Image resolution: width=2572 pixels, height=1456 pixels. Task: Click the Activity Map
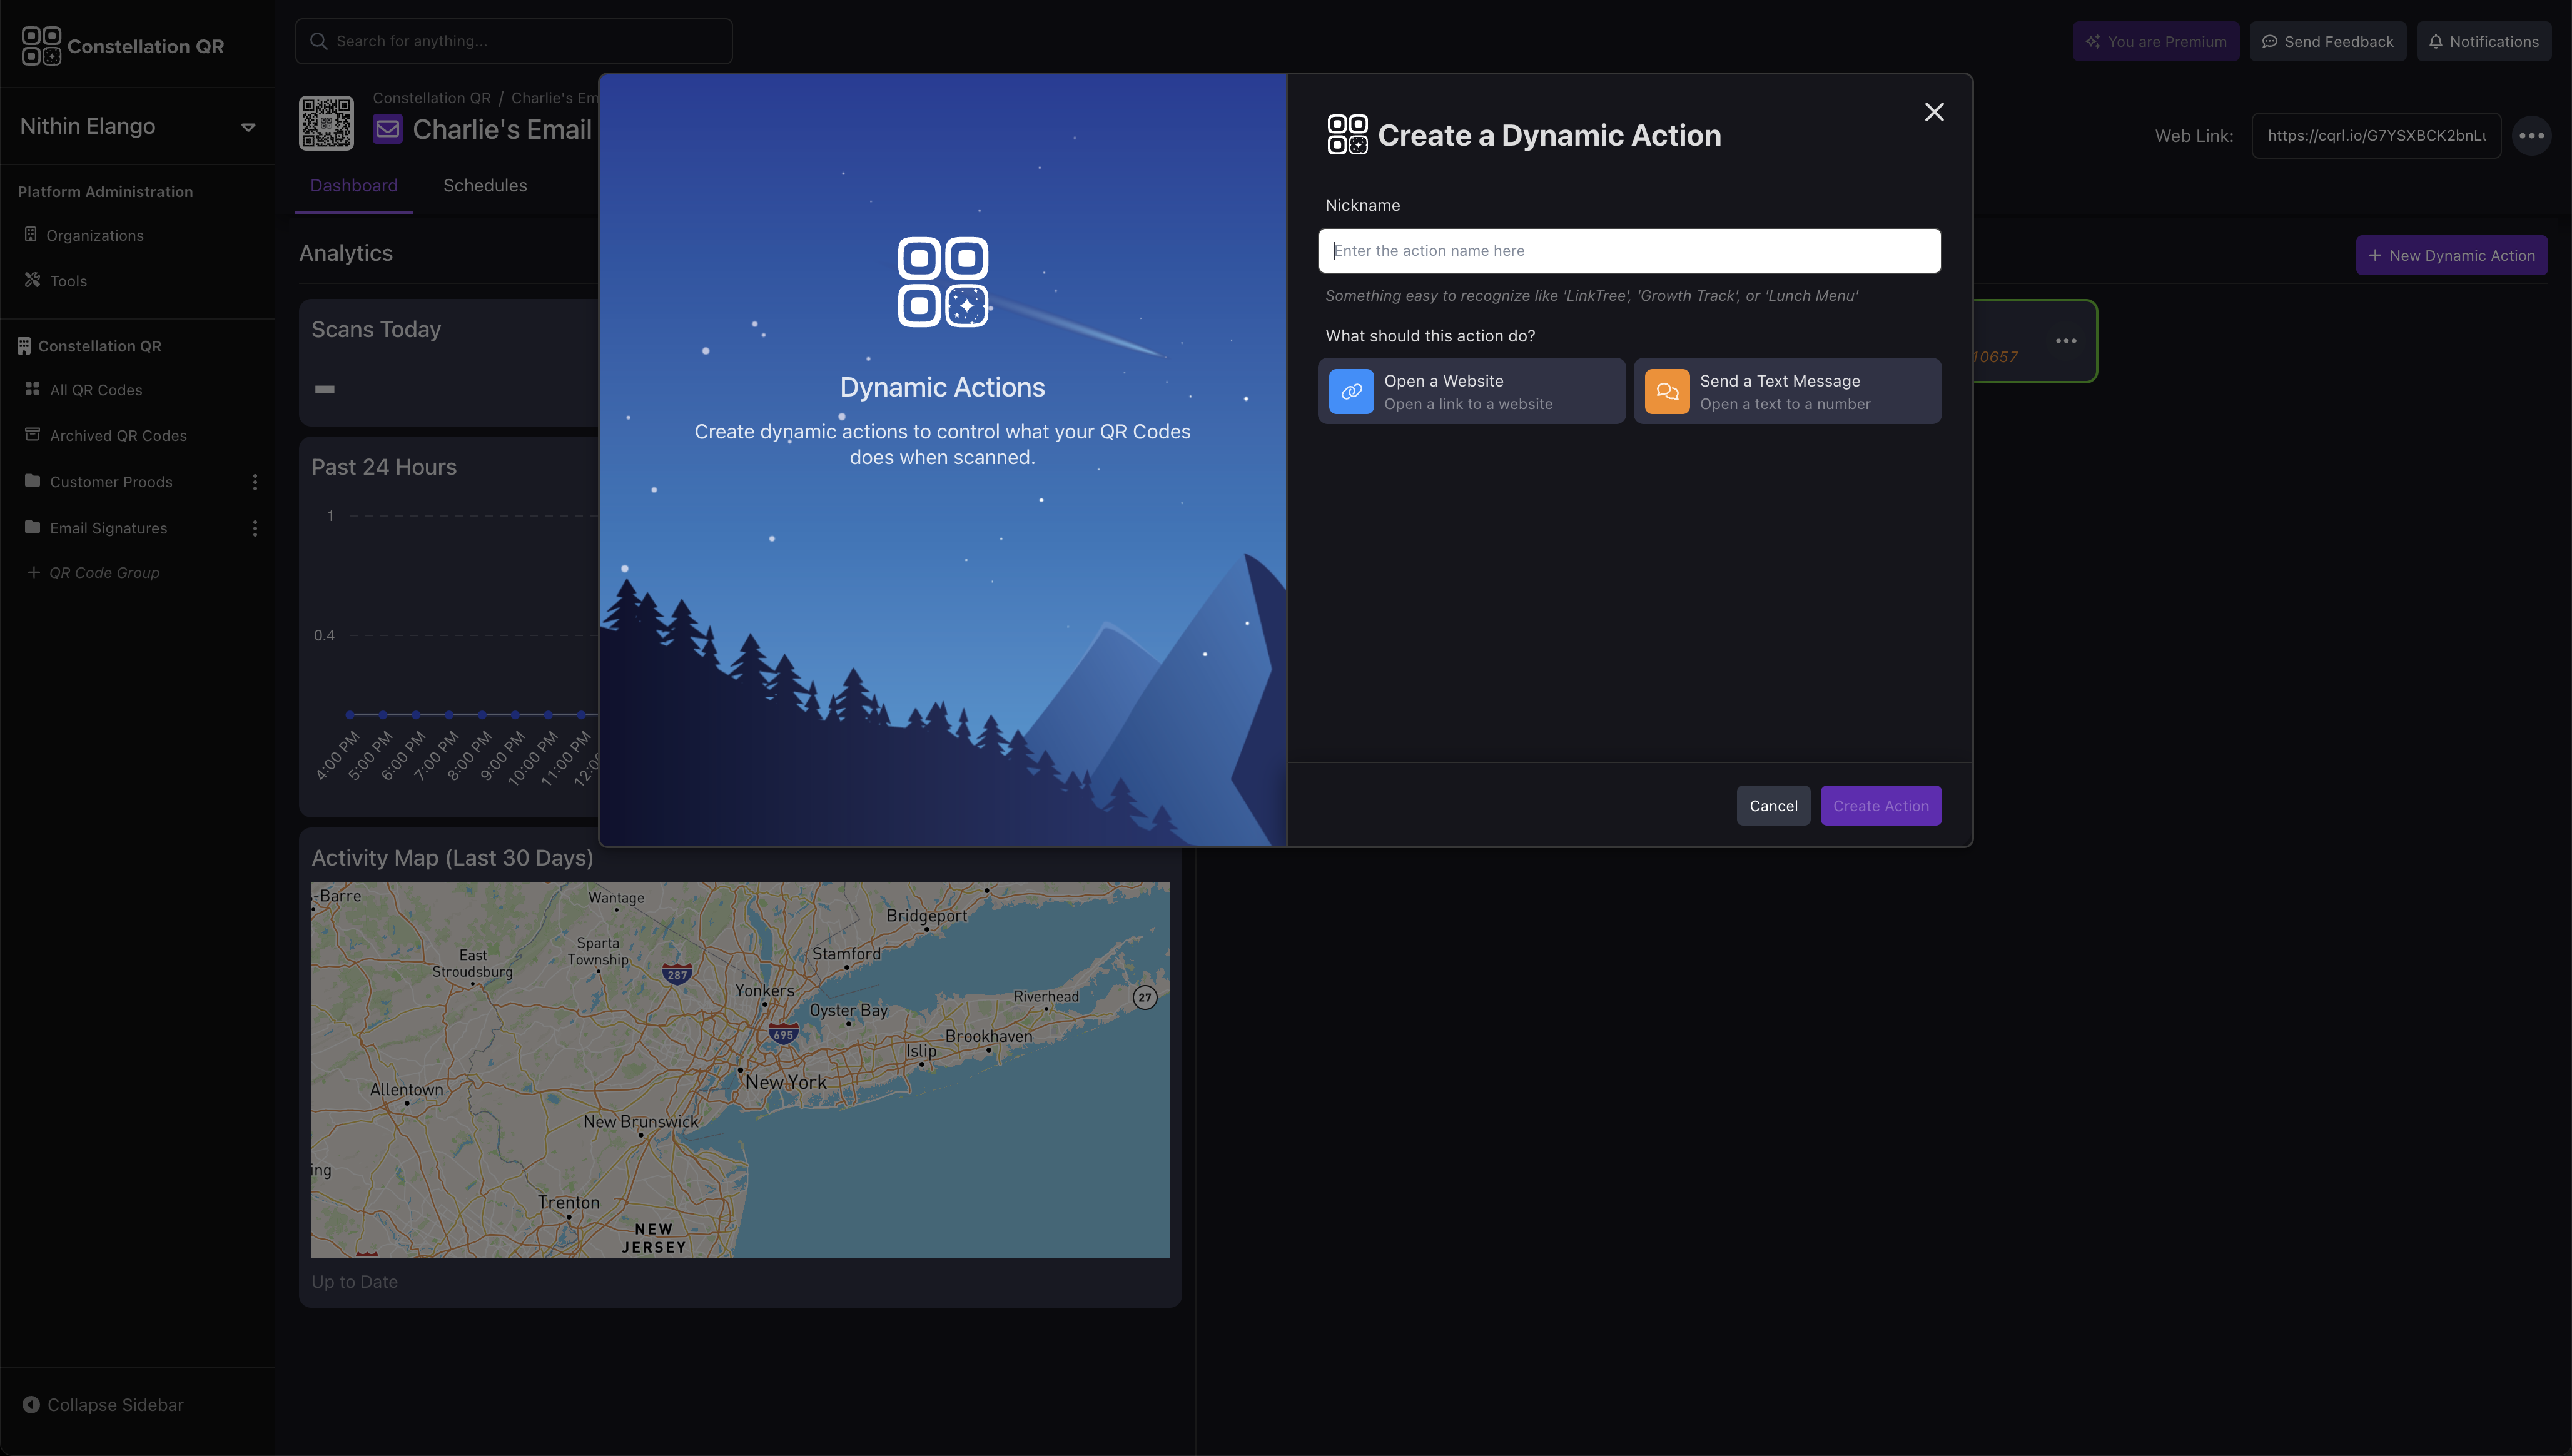pos(740,1069)
